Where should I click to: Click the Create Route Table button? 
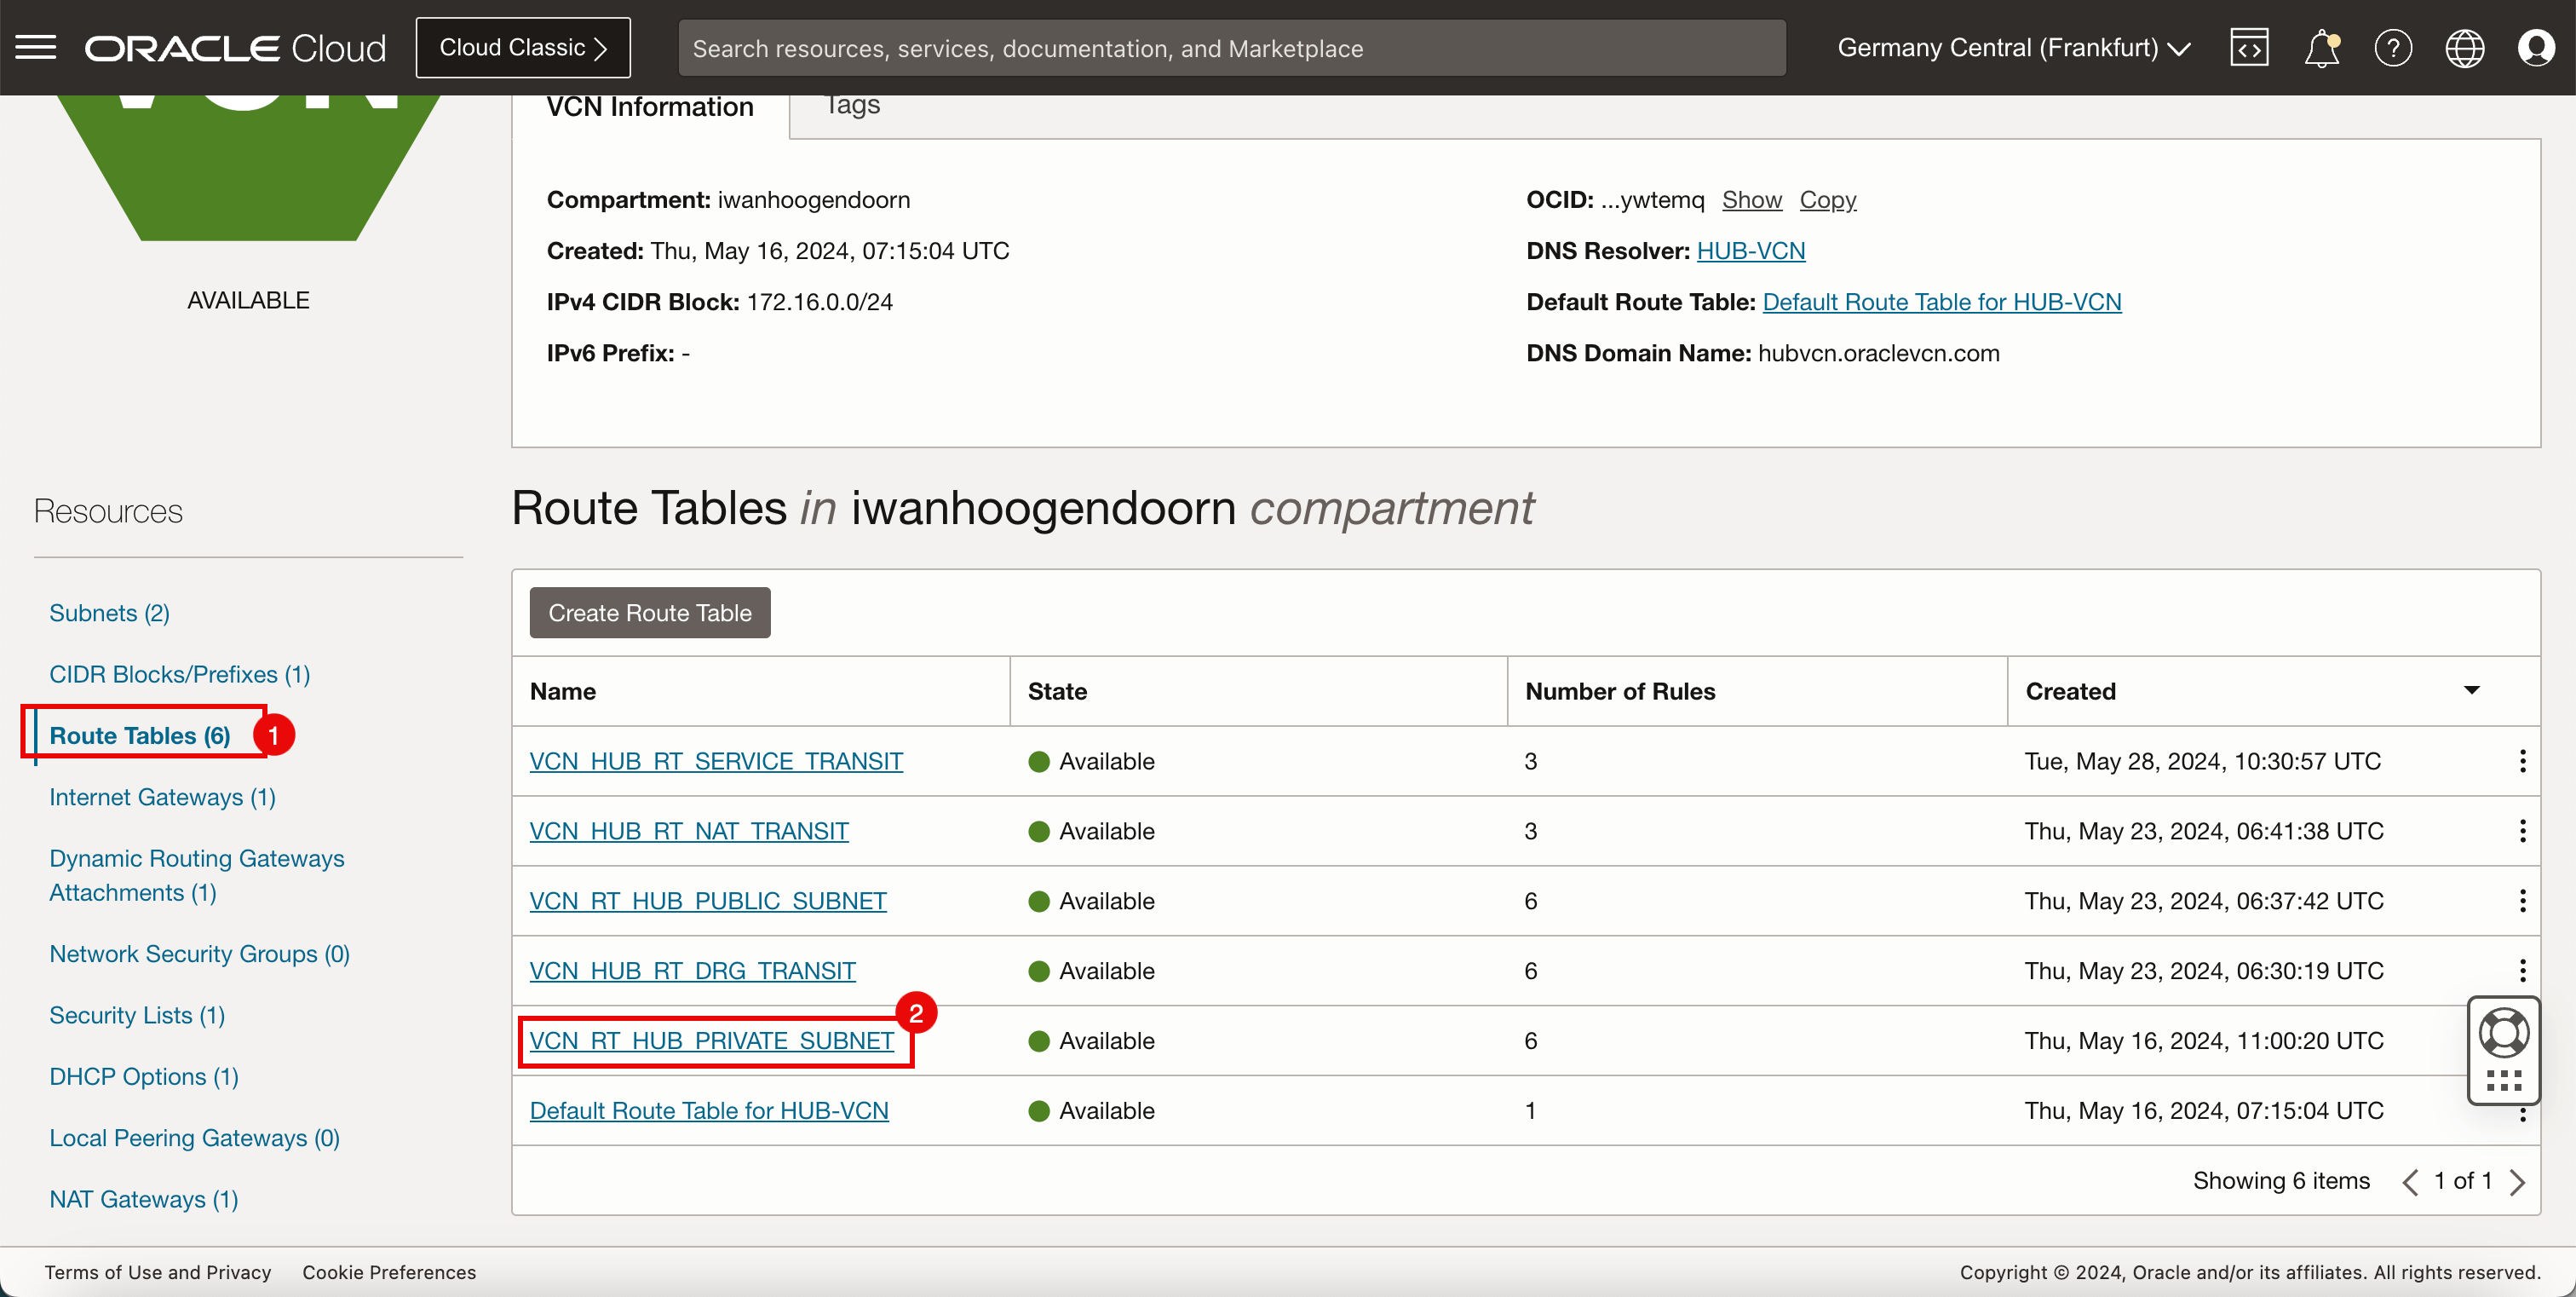click(650, 610)
